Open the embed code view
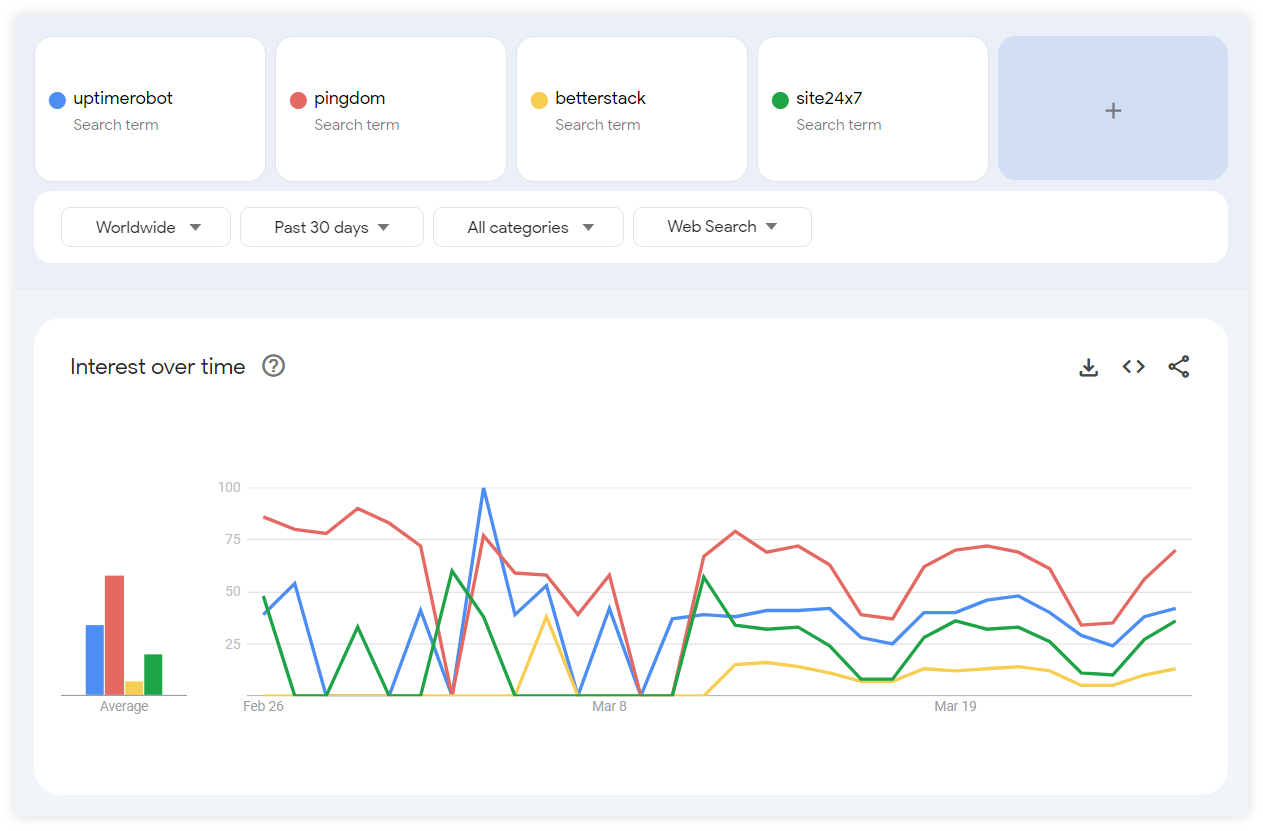Viewport: 1263px width, 831px height. (1133, 366)
